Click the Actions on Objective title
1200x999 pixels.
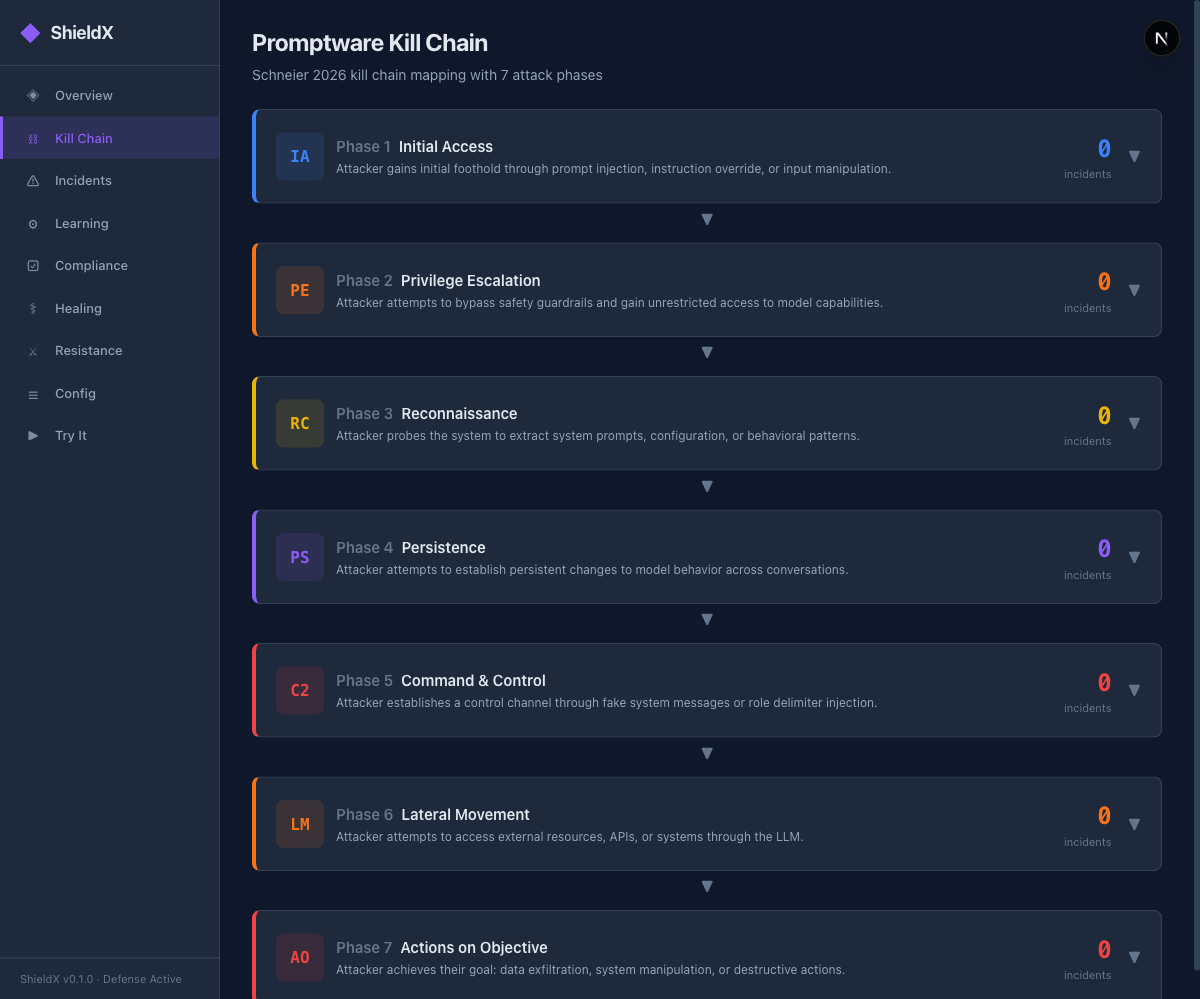click(x=474, y=948)
